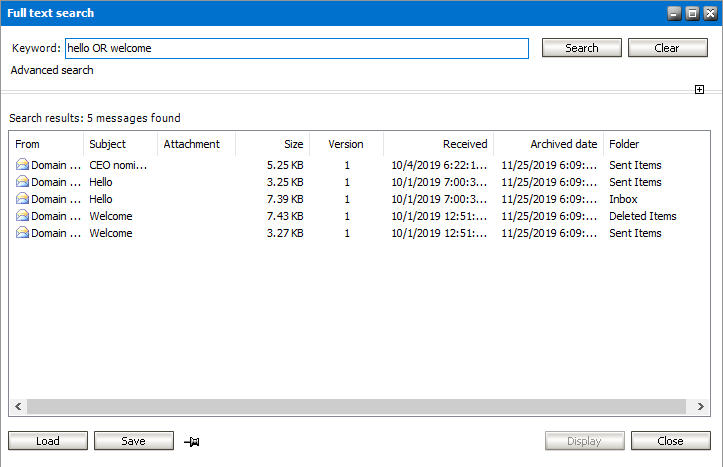Select envelope icon of Welcome 7.43 KB message
The height and width of the screenshot is (467, 723).
[22, 216]
